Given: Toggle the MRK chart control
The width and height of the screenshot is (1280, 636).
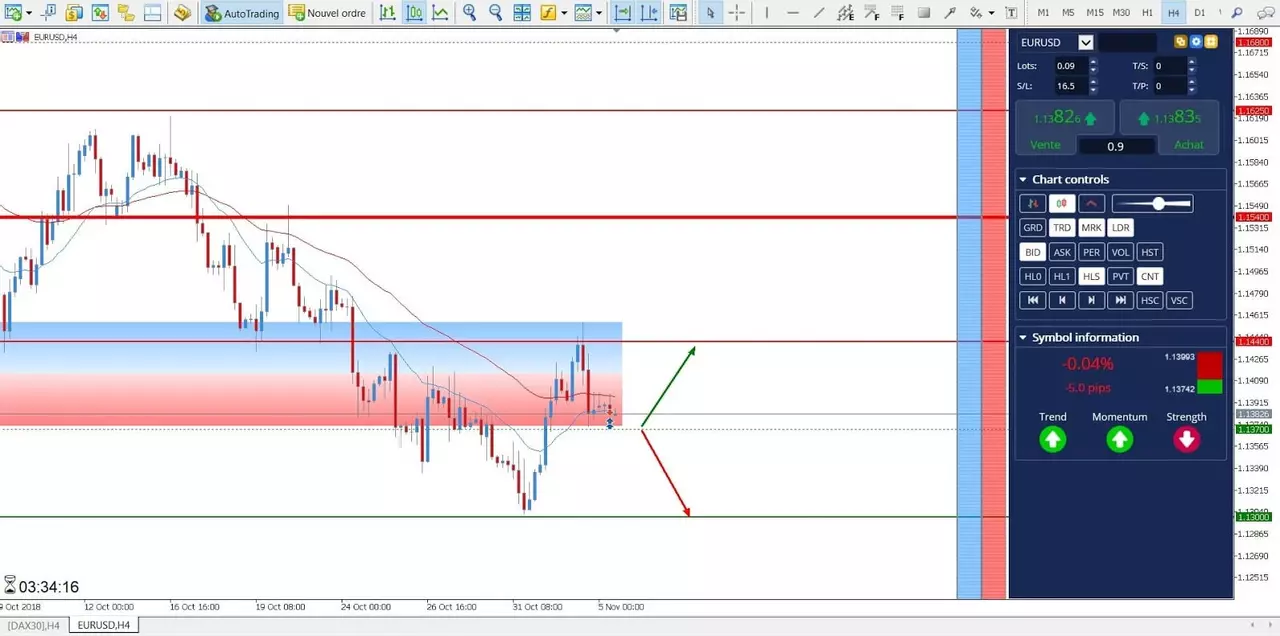Looking at the screenshot, I should click(x=1091, y=228).
